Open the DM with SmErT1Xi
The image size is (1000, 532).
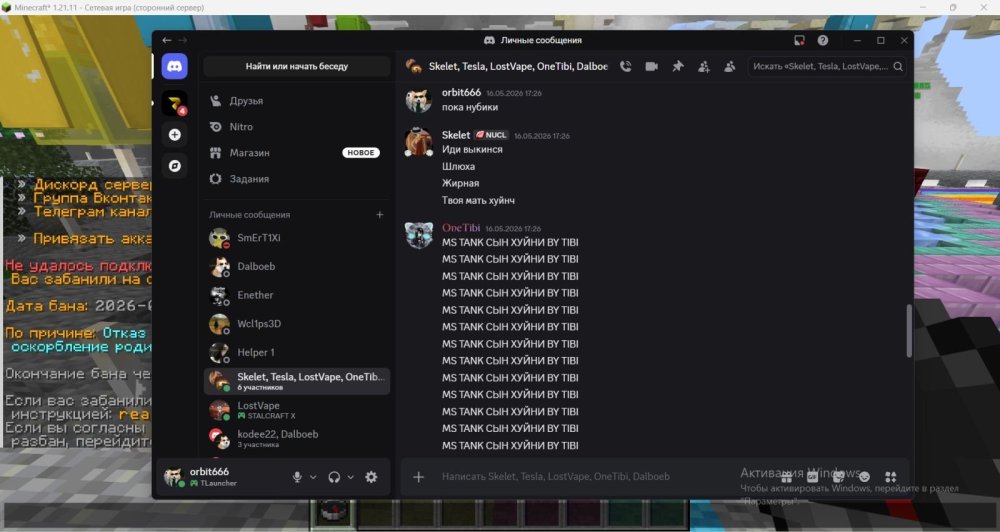coord(297,238)
